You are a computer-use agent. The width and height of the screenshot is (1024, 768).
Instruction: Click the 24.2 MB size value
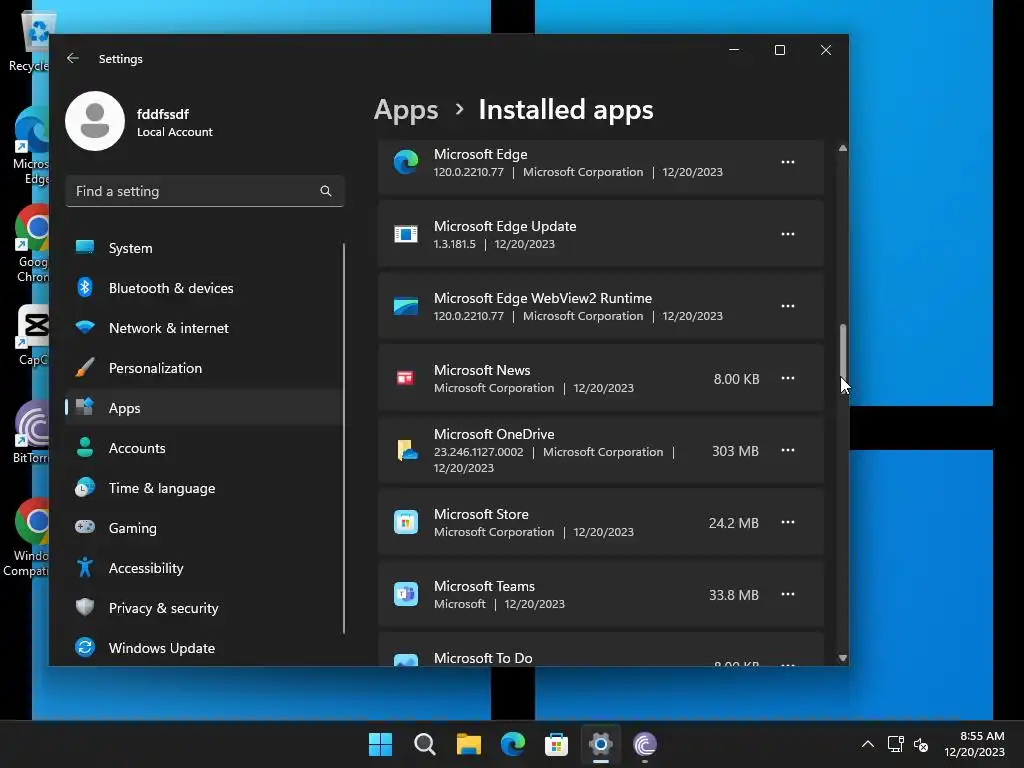(x=733, y=522)
